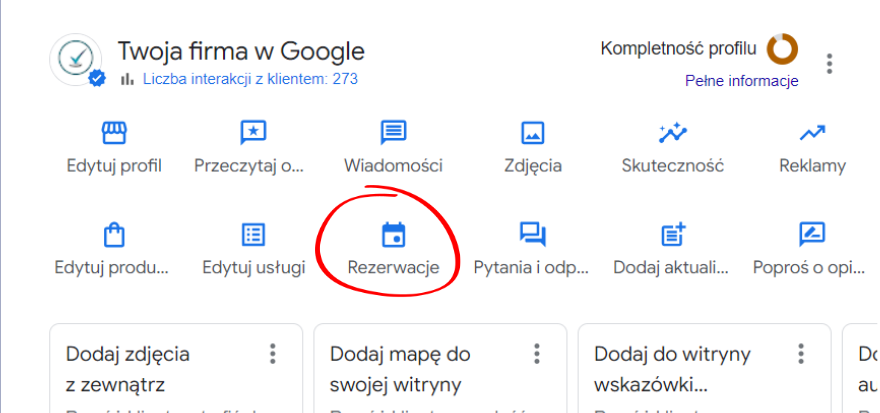The height and width of the screenshot is (413, 880).
Task: Open Skuteczność performance icon
Action: click(672, 133)
